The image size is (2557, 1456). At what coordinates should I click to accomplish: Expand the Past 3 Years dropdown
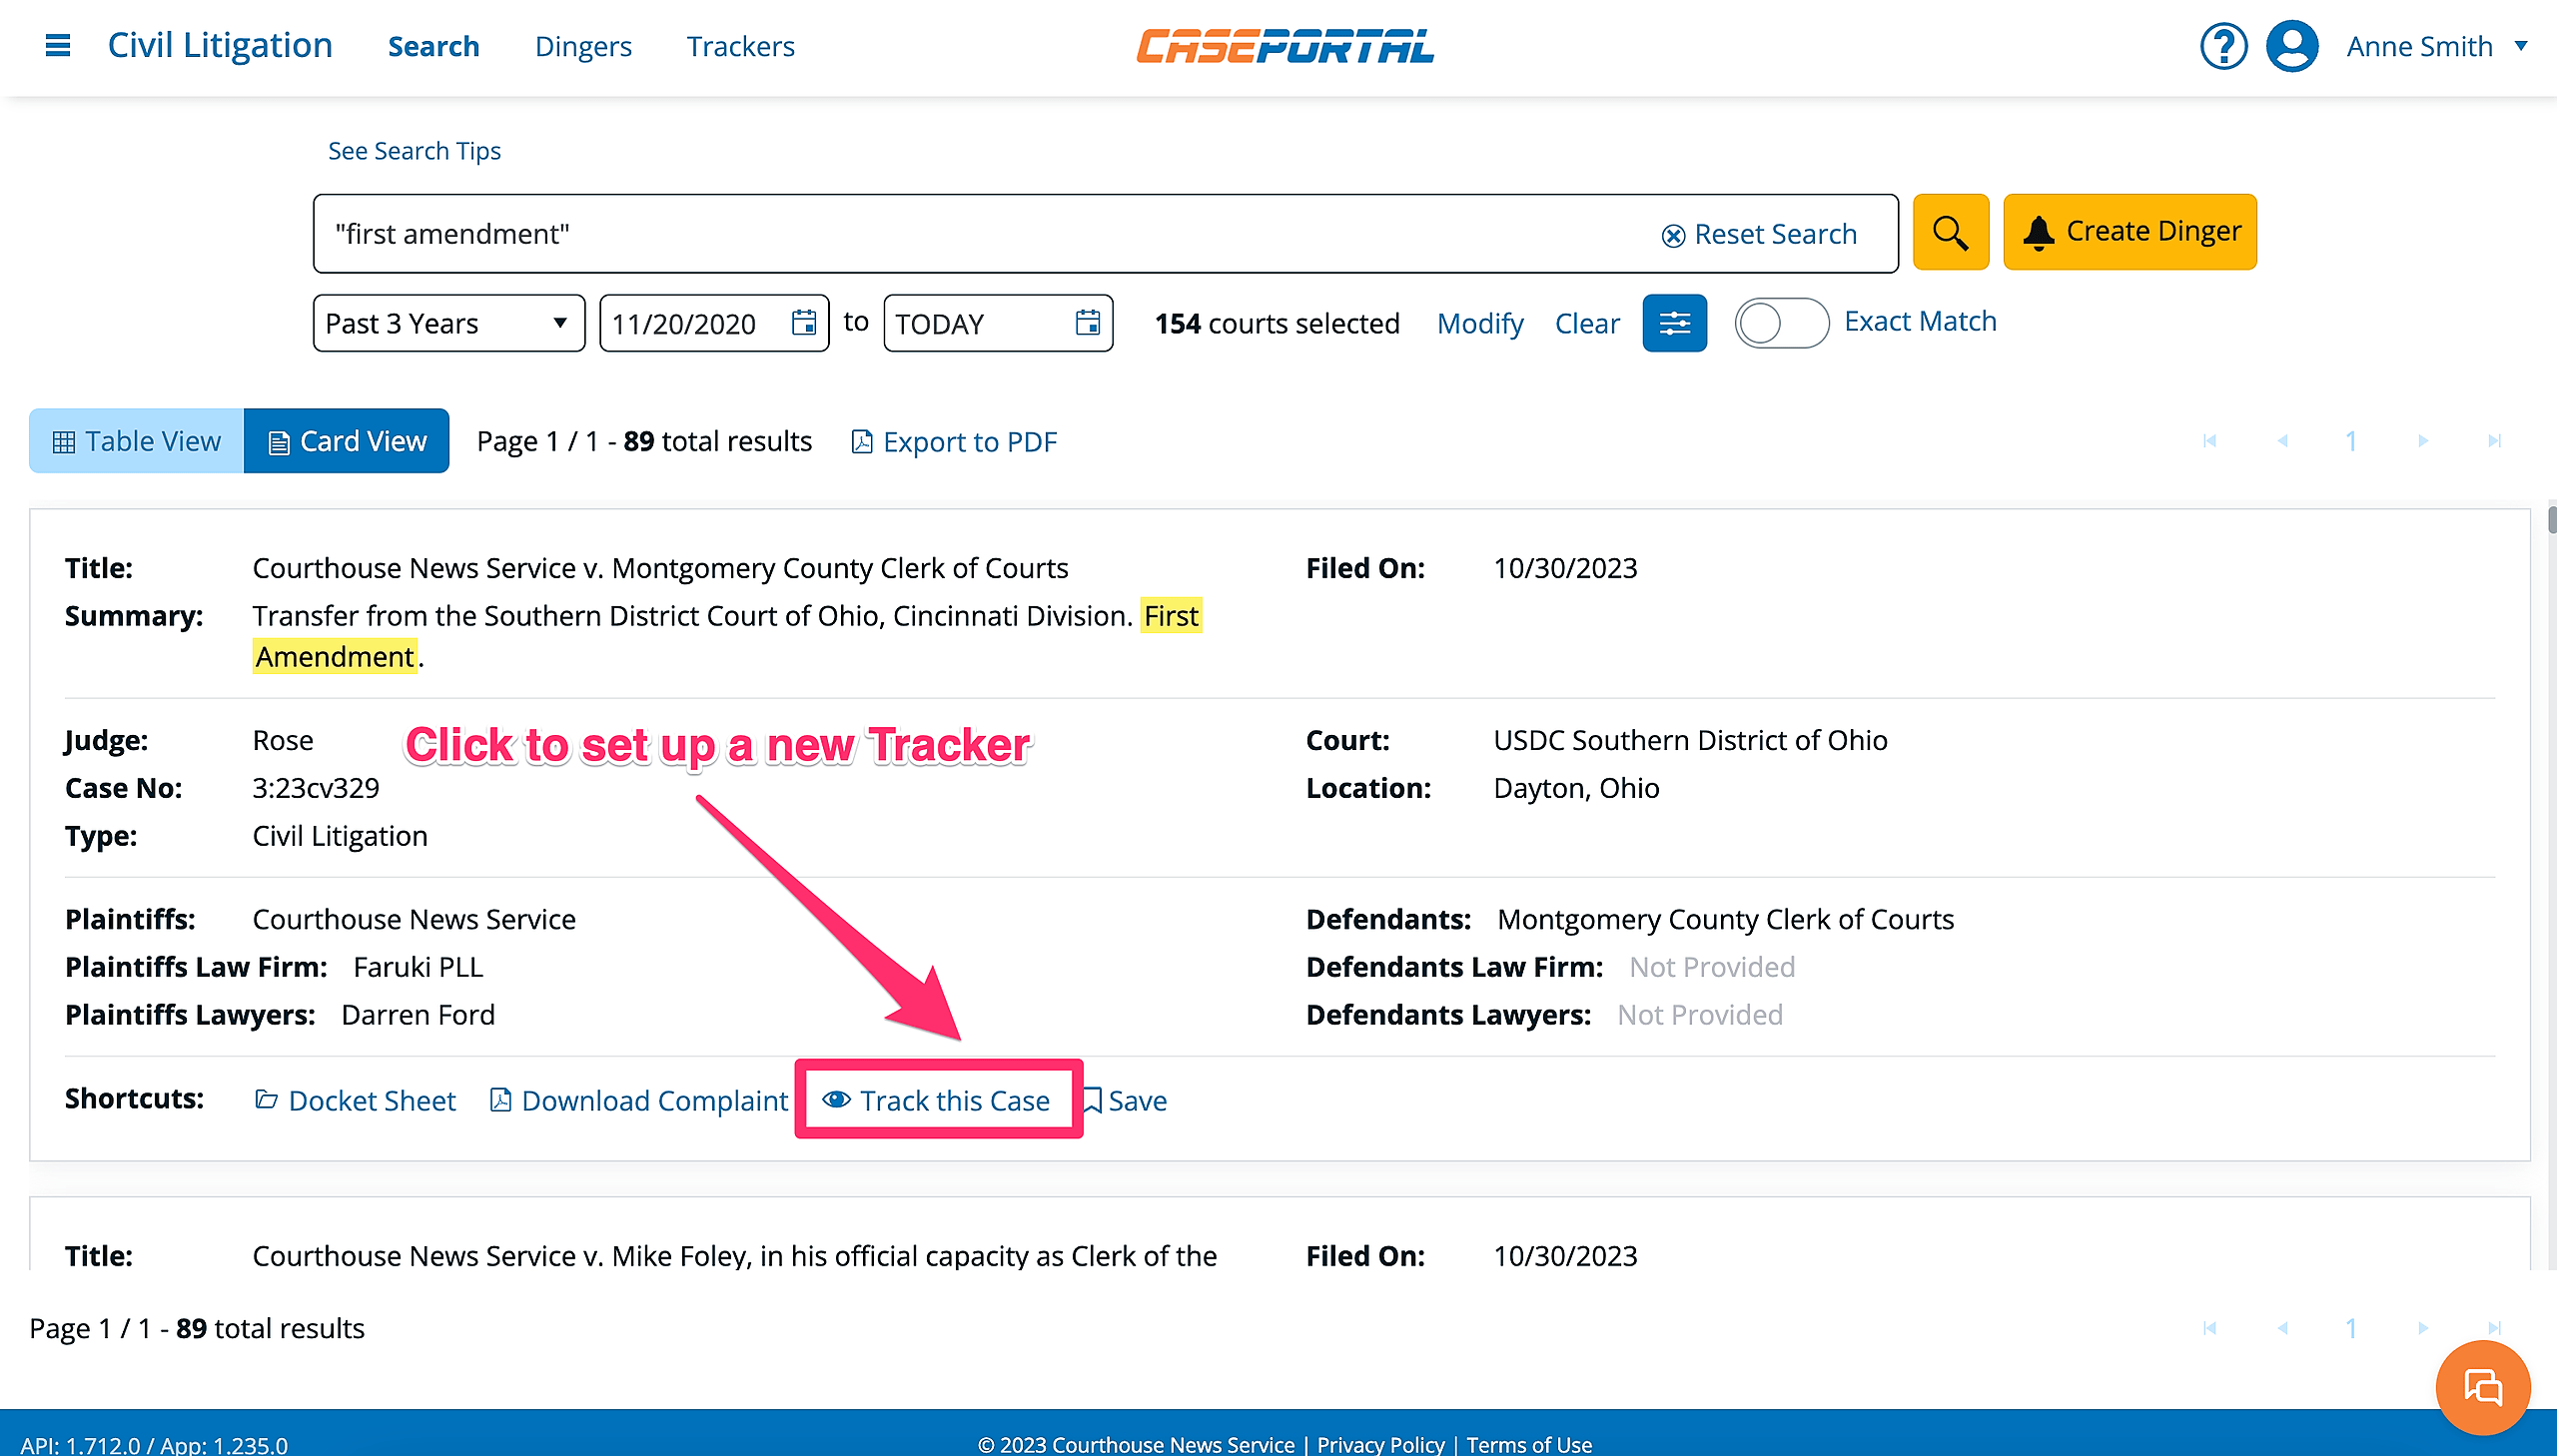pos(448,323)
